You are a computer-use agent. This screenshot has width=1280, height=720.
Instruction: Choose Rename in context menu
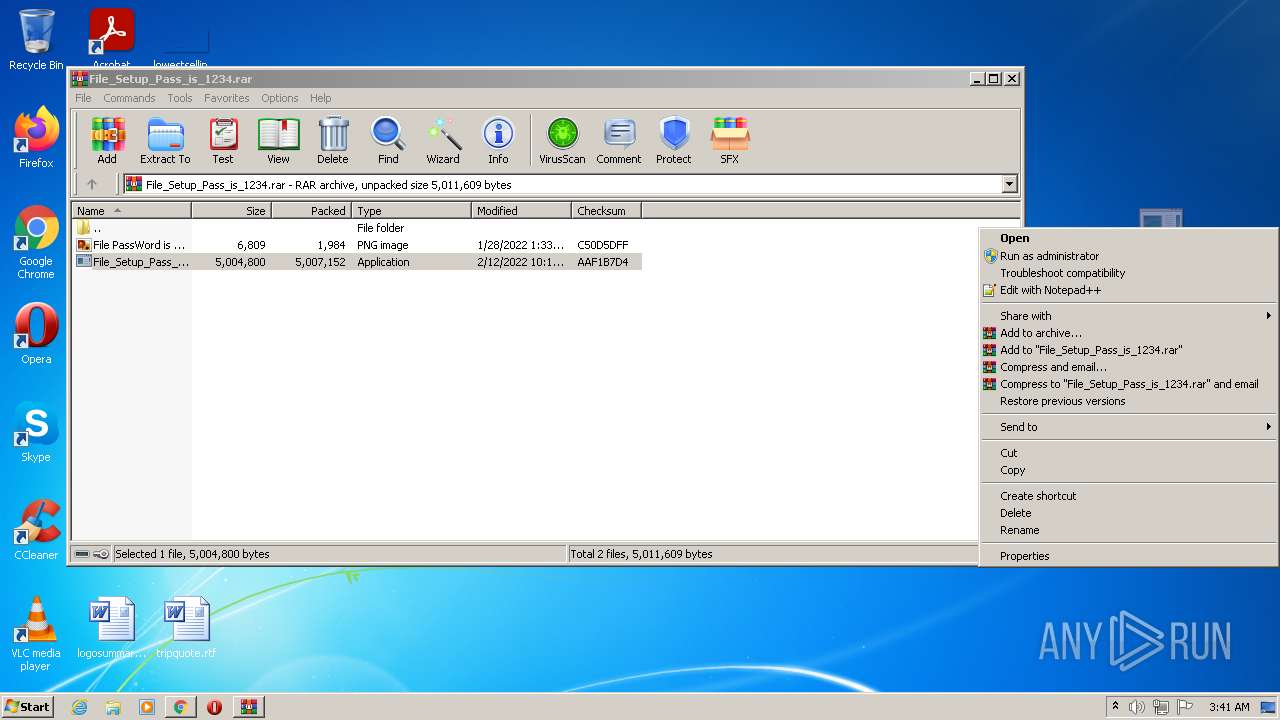[x=1128, y=530]
